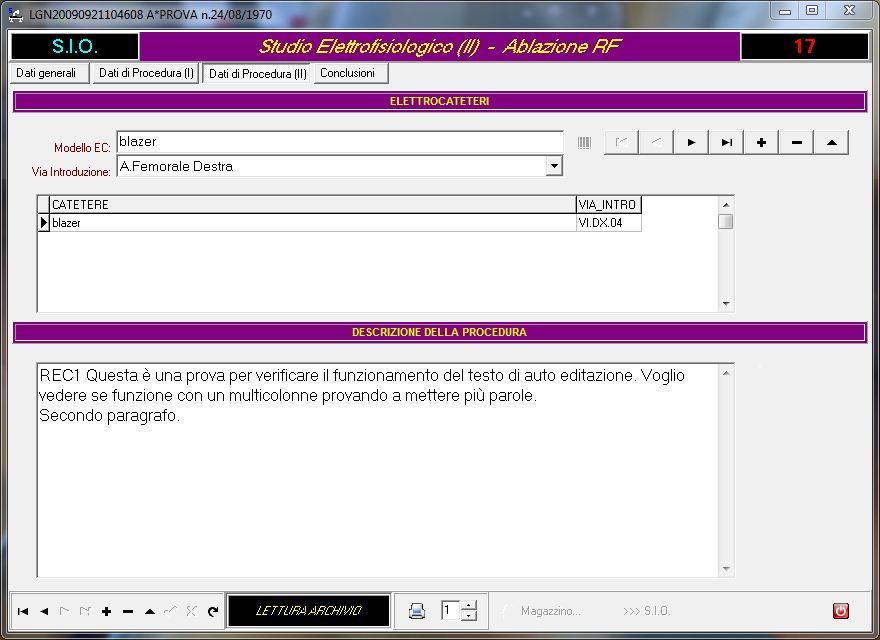880x640 pixels.
Task: Edit record via bottom navigator up triangle
Action: coord(149,611)
